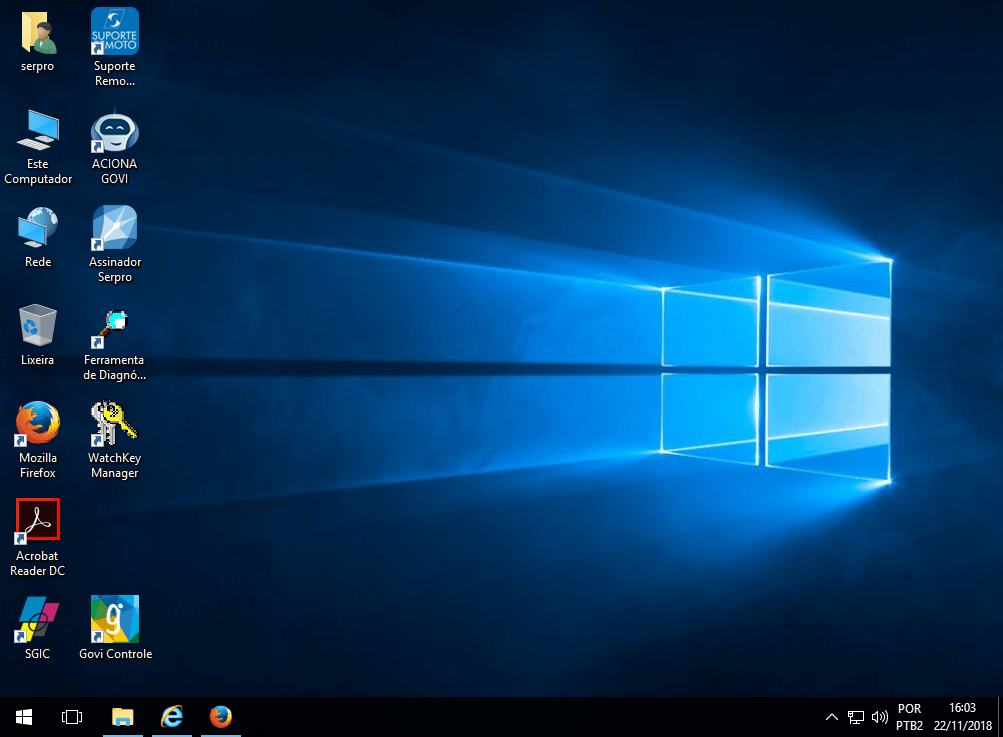
Task: Select the serpro user folder icon
Action: click(38, 34)
